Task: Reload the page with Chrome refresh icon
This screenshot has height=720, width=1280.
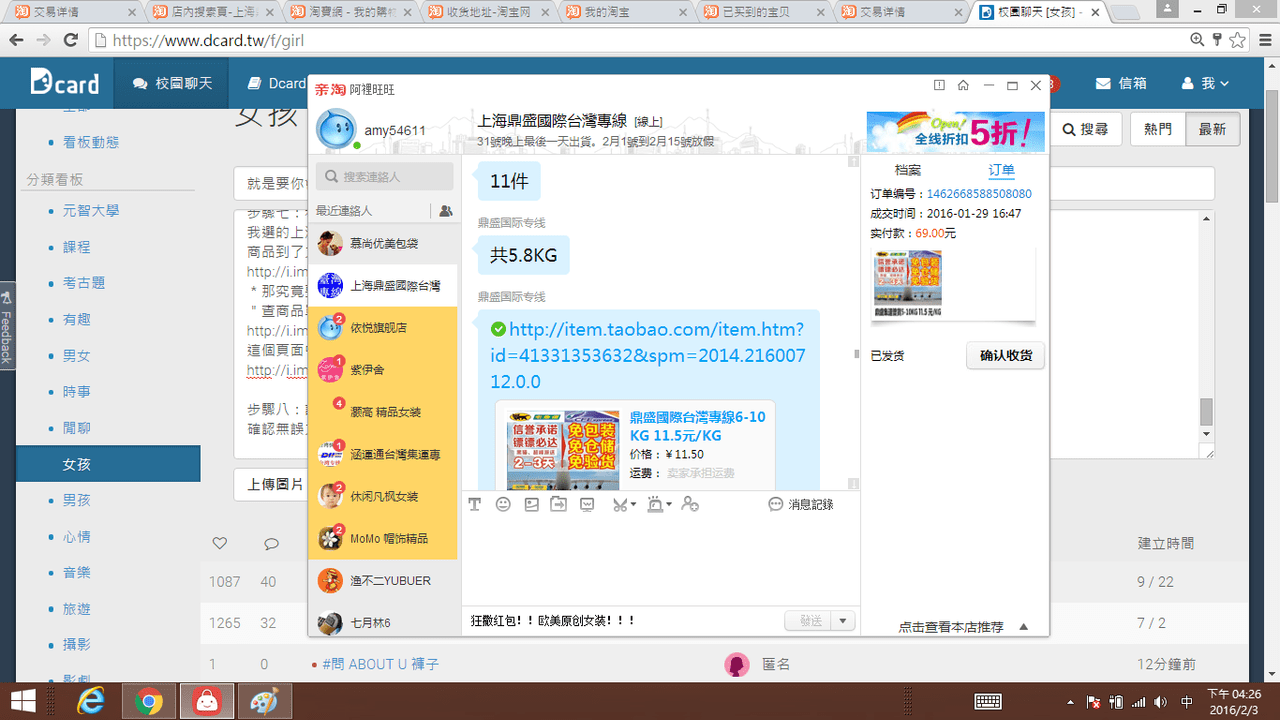Action: 70,40
